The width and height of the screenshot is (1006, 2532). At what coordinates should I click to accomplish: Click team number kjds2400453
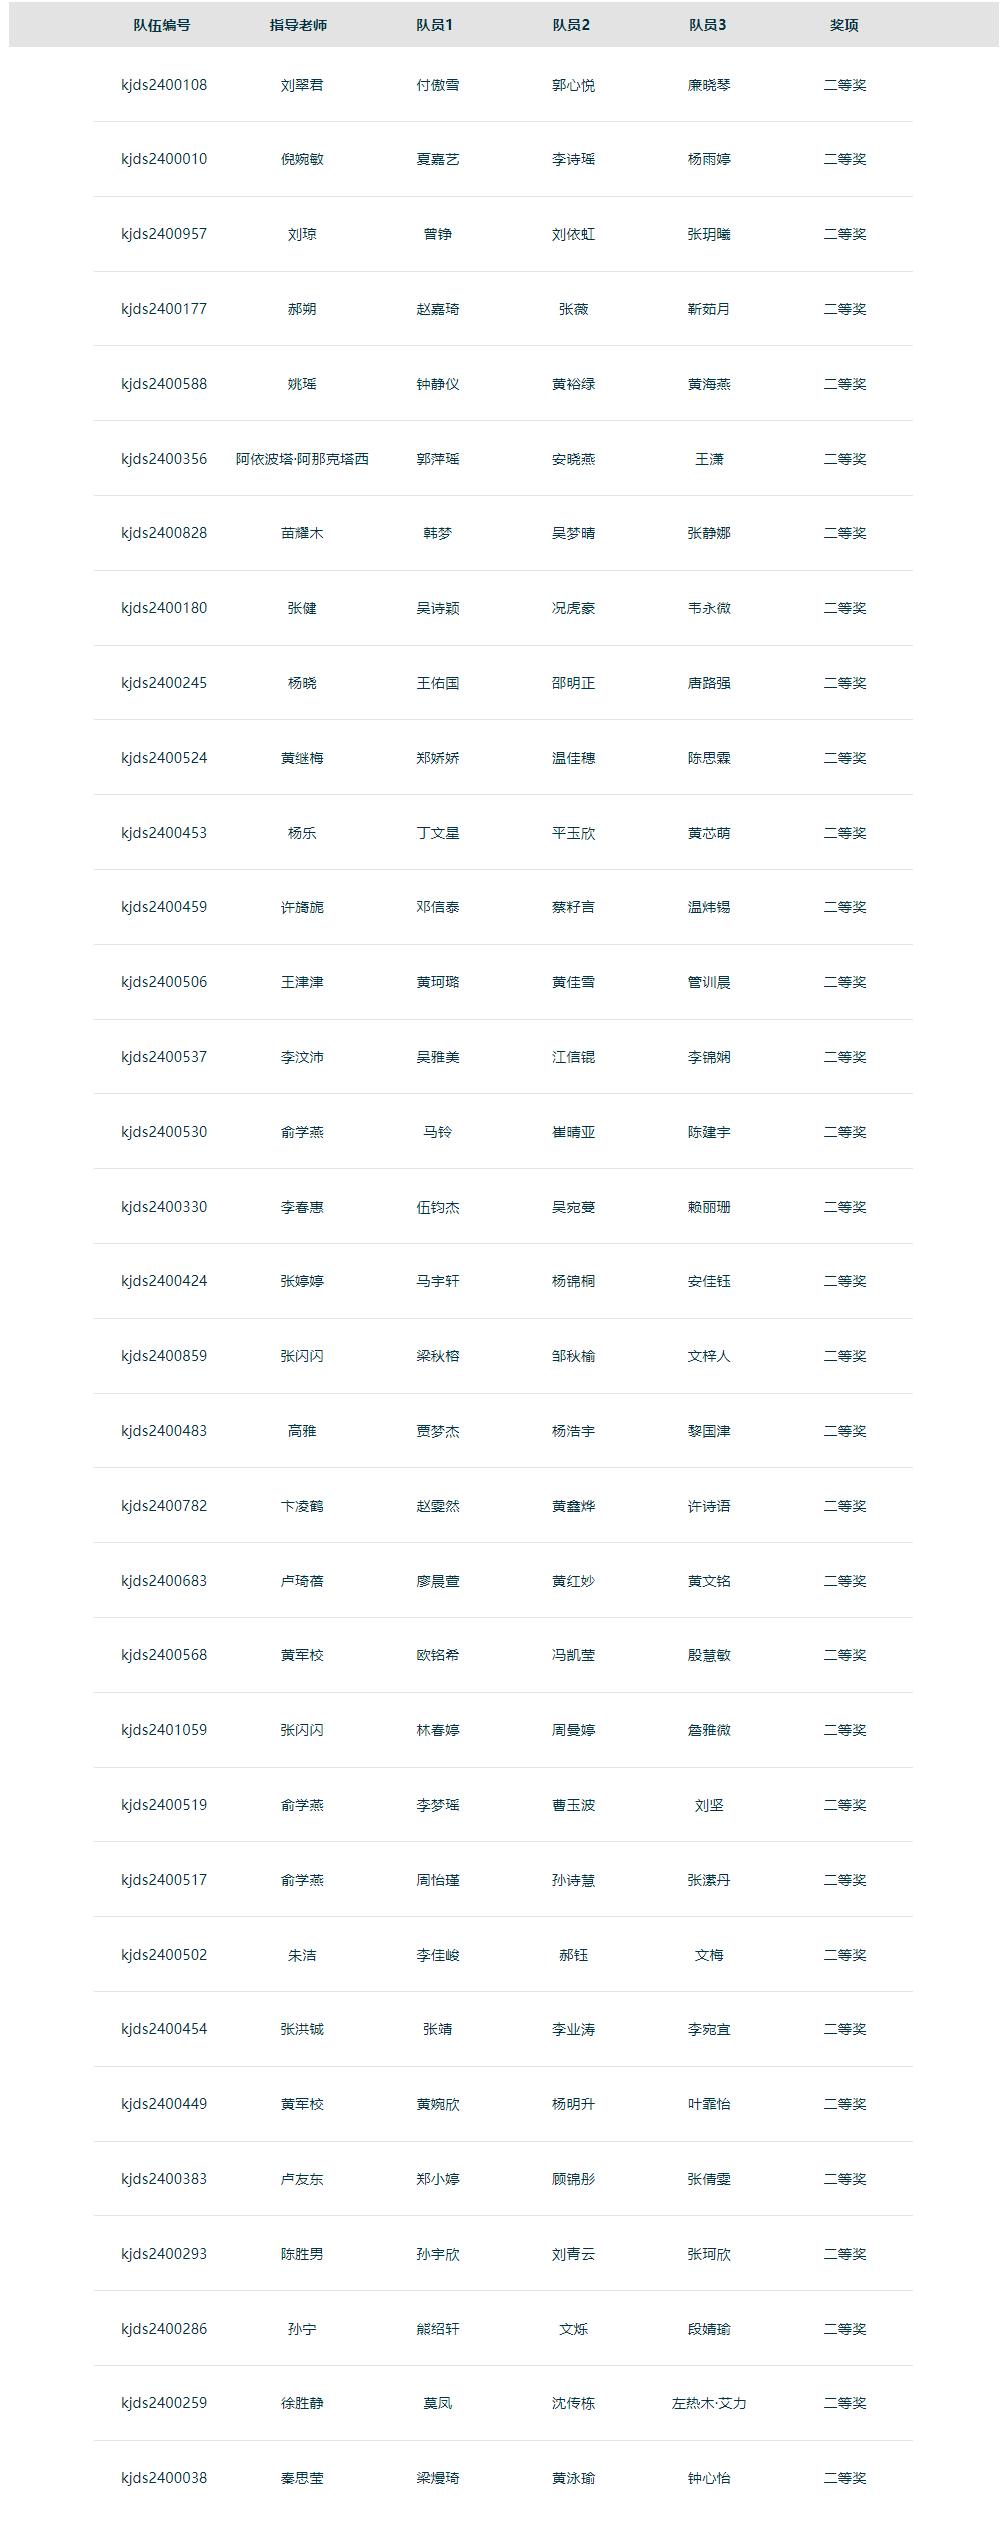click(x=164, y=833)
